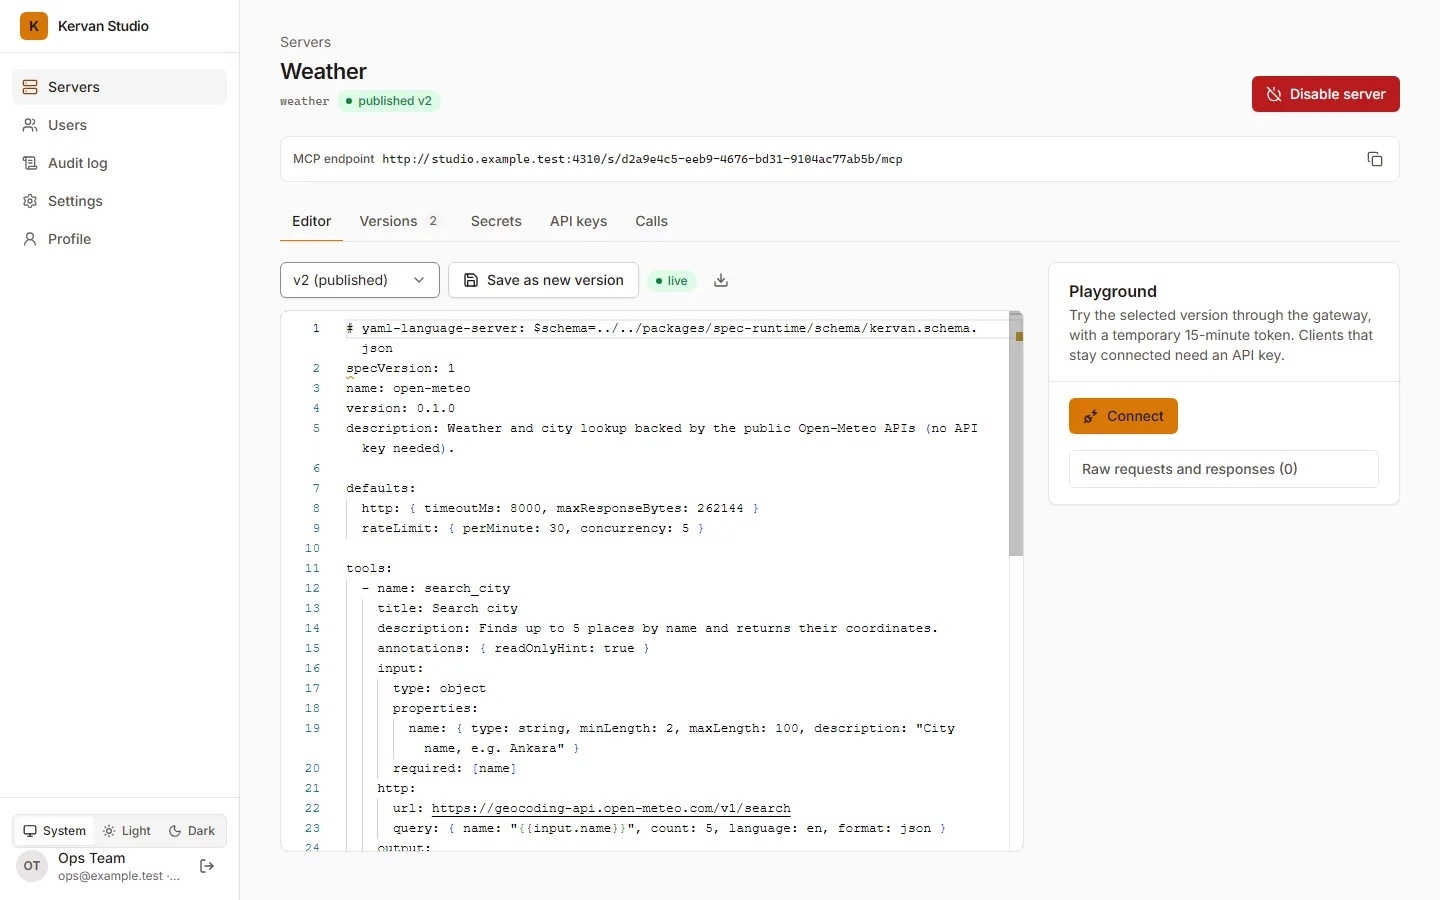Click the 'required: [name]' line
This screenshot has height=900, width=1440.
click(x=455, y=768)
